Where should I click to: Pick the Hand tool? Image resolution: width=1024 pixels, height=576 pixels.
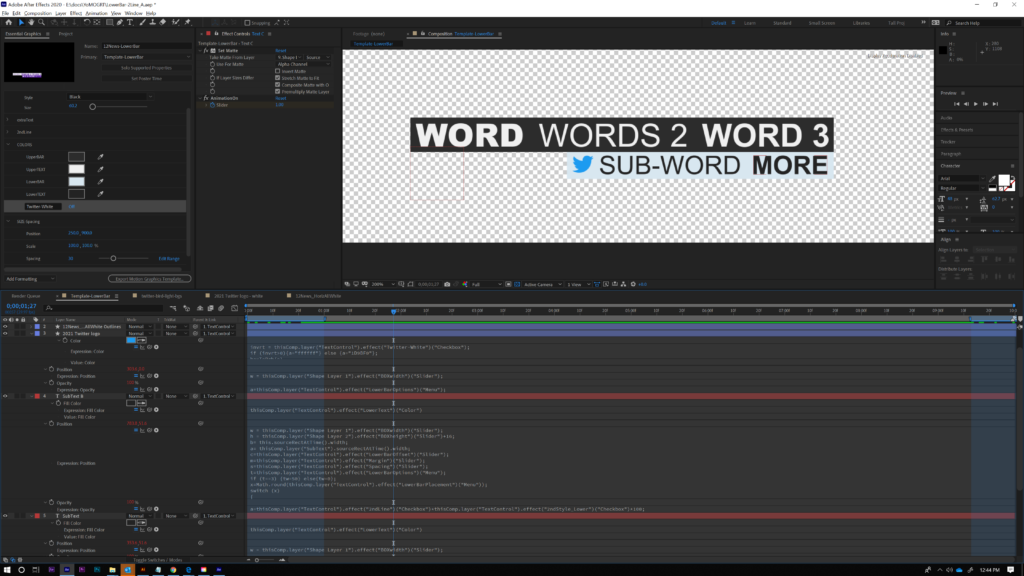click(31, 22)
